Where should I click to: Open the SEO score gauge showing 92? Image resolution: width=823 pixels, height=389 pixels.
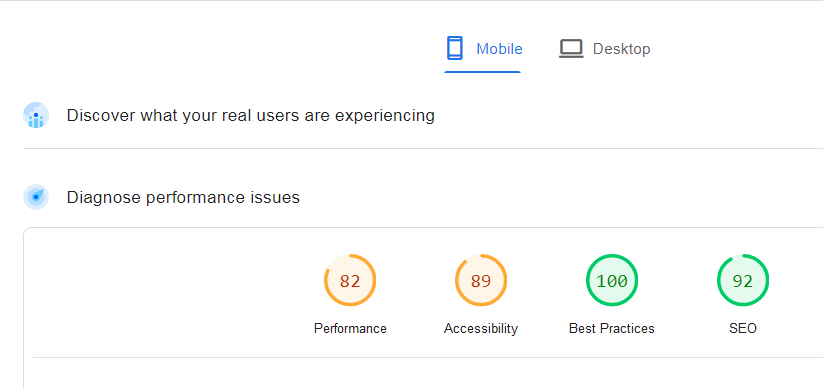[x=743, y=280]
